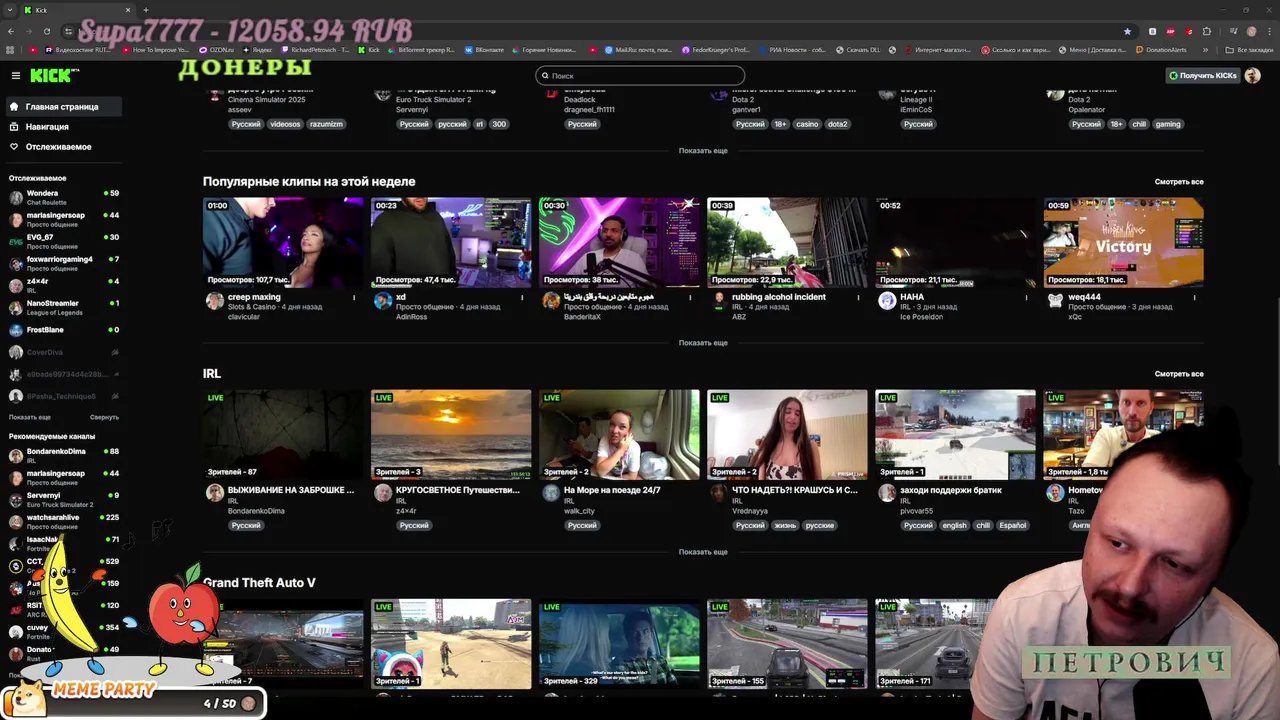Open a new browser tab
Viewport: 1280px width, 720px height.
pyautogui.click(x=146, y=10)
